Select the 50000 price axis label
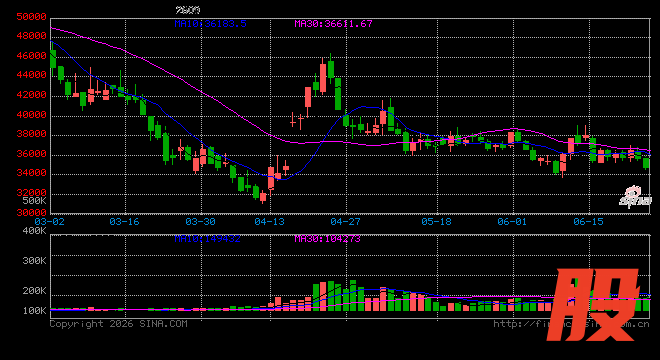Image resolution: width=660 pixels, height=360 pixels. point(31,17)
